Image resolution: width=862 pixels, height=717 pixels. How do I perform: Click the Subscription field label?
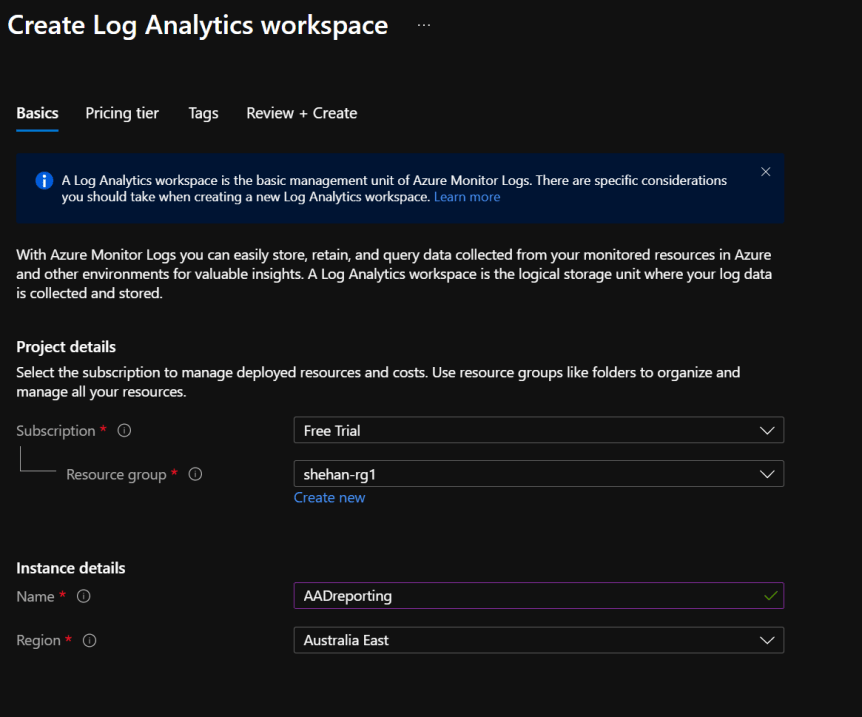coord(56,431)
